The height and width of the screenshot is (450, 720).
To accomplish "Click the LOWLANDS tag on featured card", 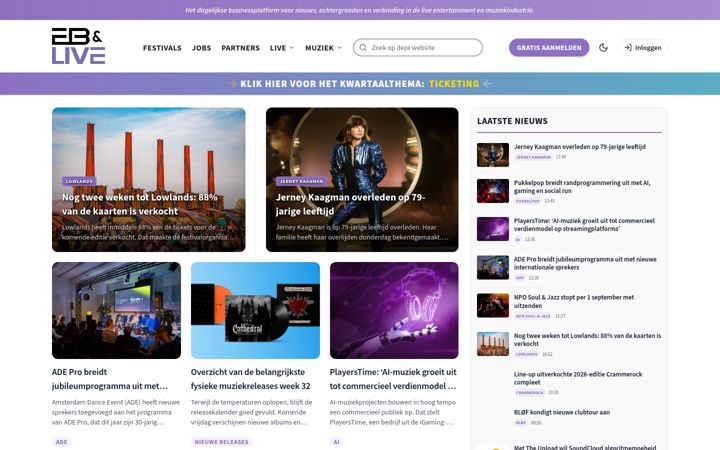I will (79, 181).
